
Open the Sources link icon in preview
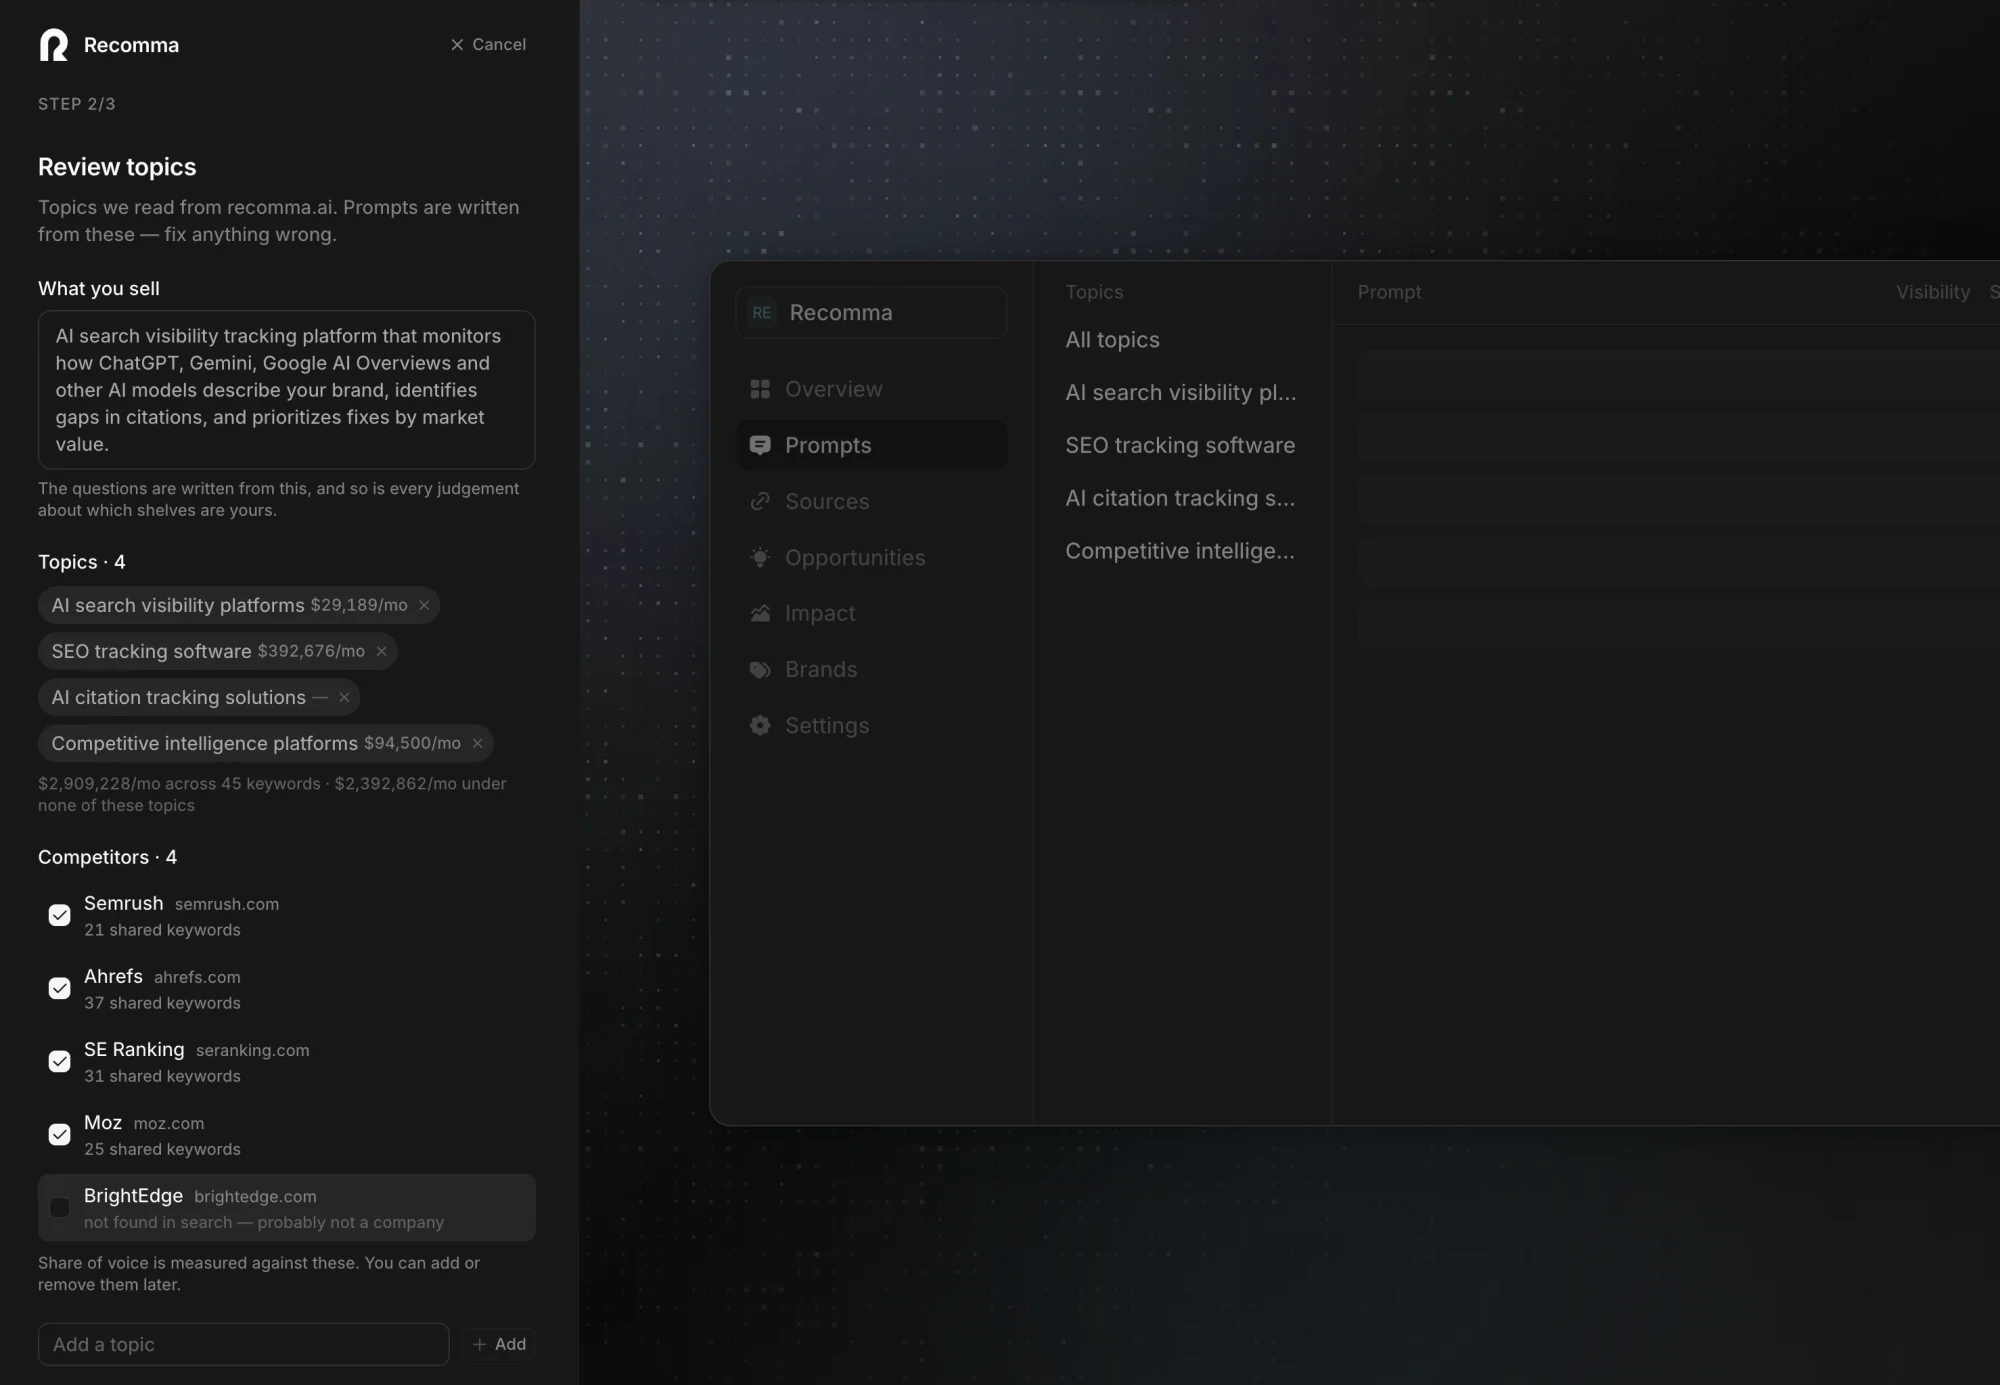coord(760,502)
